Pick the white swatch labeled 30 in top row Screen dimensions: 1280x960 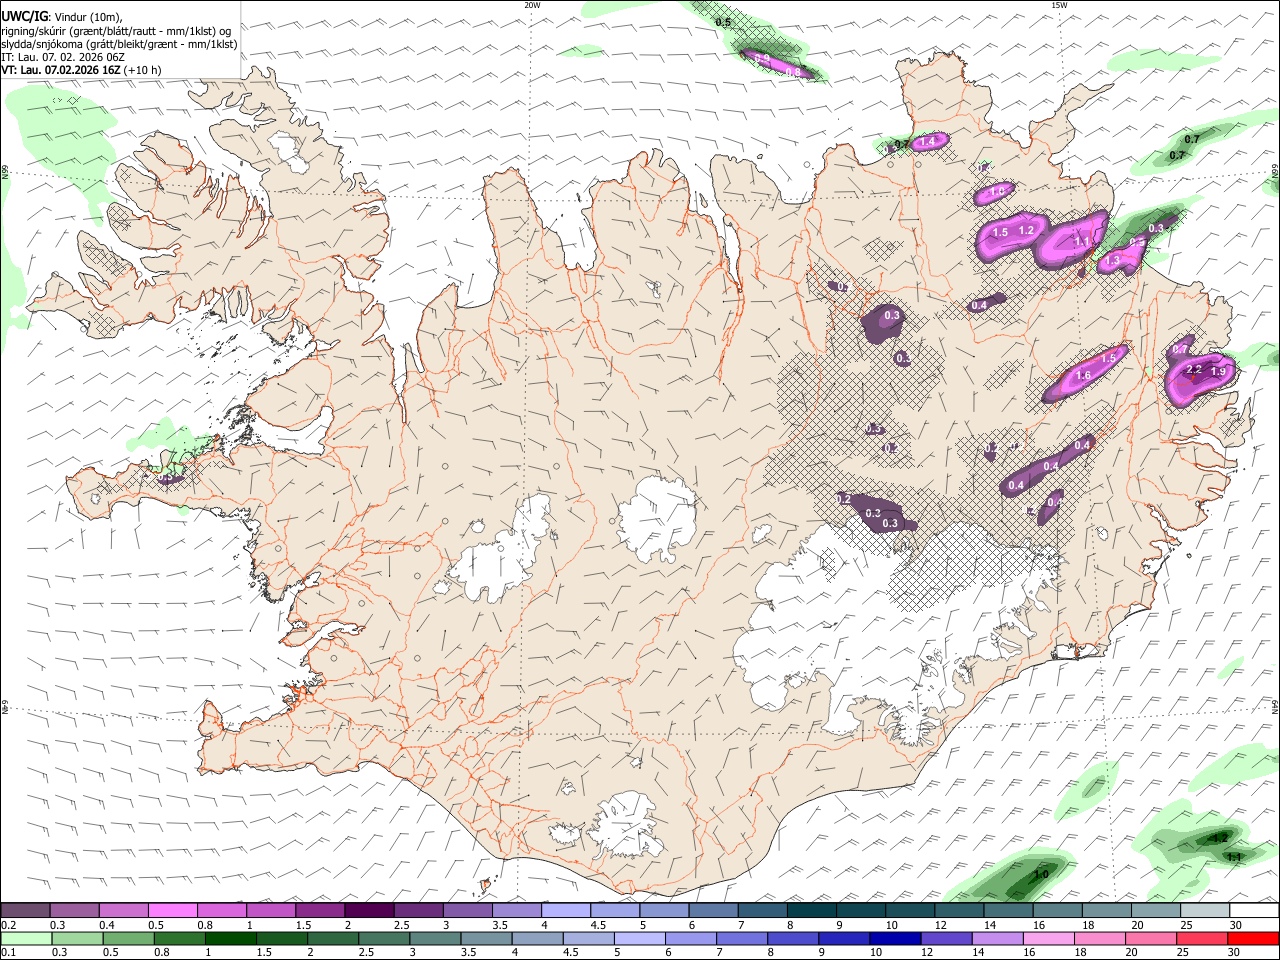tap(1255, 911)
